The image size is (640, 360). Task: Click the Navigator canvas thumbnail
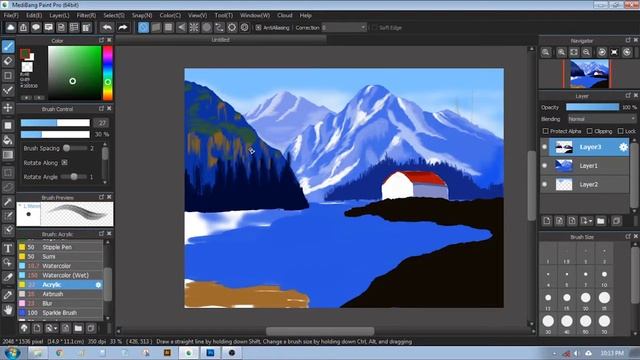tap(589, 74)
